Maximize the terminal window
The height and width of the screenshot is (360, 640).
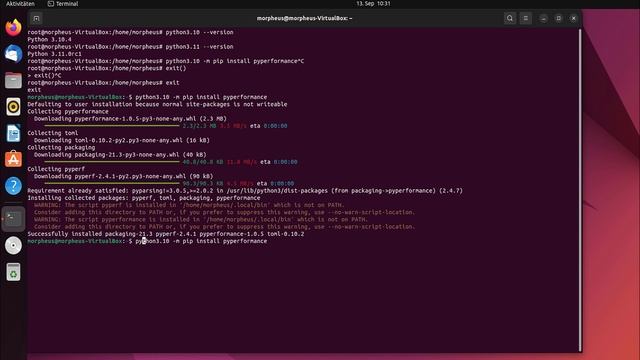558,18
